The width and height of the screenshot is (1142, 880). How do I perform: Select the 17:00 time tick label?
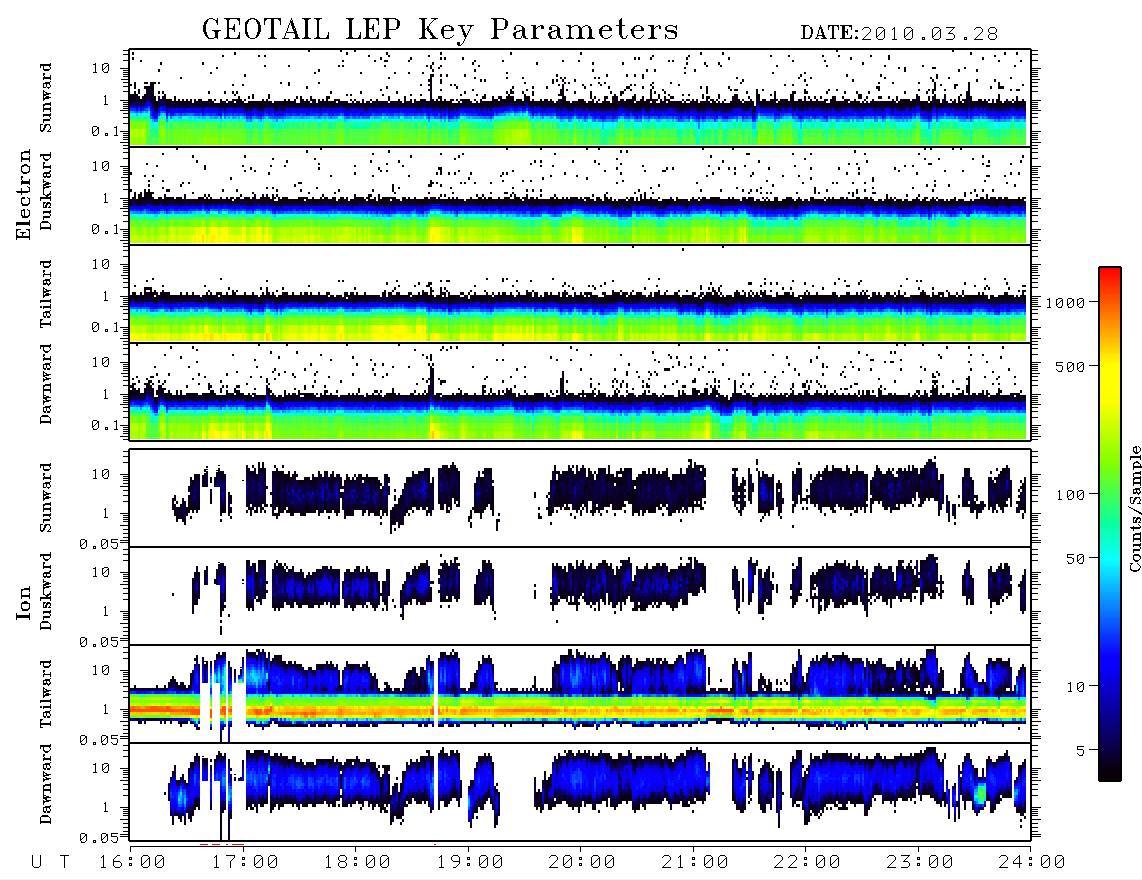click(244, 863)
